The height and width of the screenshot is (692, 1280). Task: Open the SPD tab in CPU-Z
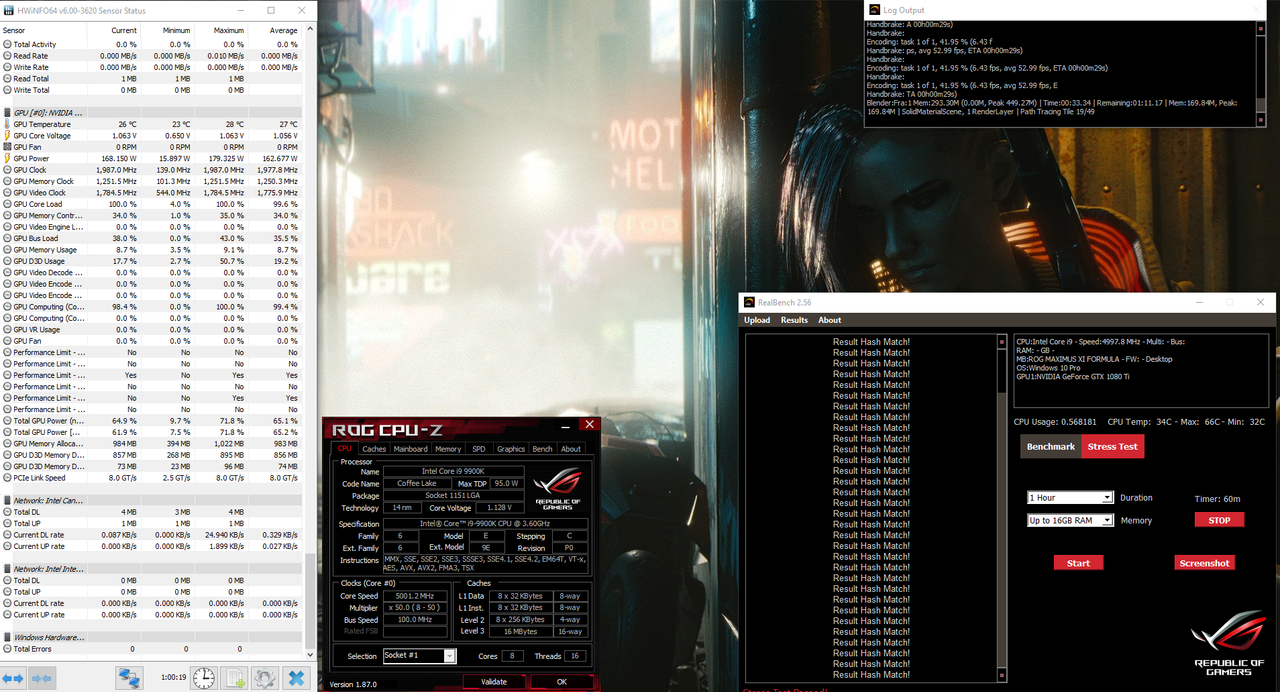coord(479,449)
